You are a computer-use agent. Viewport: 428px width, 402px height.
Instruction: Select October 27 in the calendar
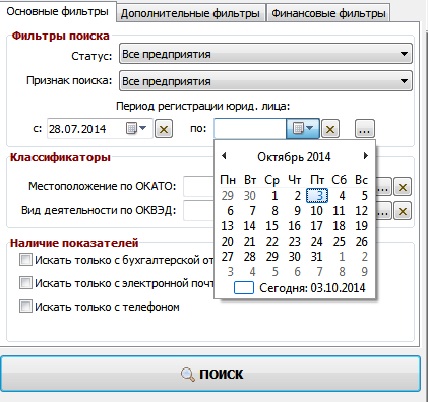pos(228,257)
